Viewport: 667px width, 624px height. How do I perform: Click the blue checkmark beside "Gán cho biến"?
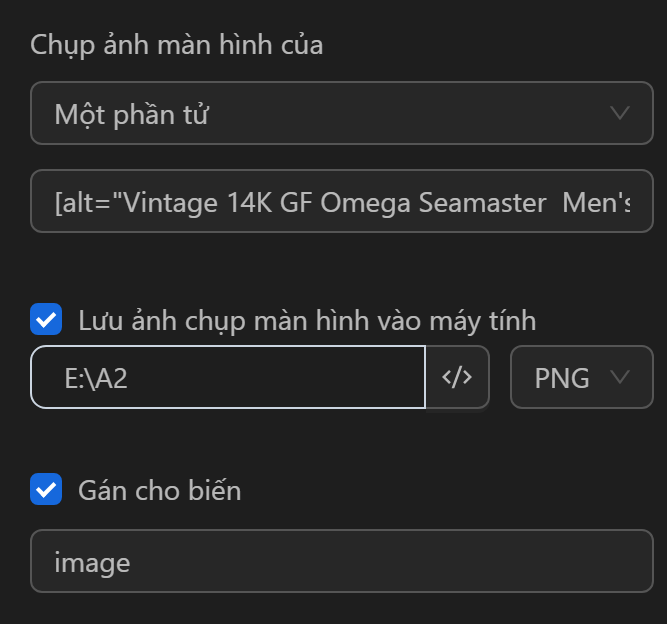[x=46, y=490]
